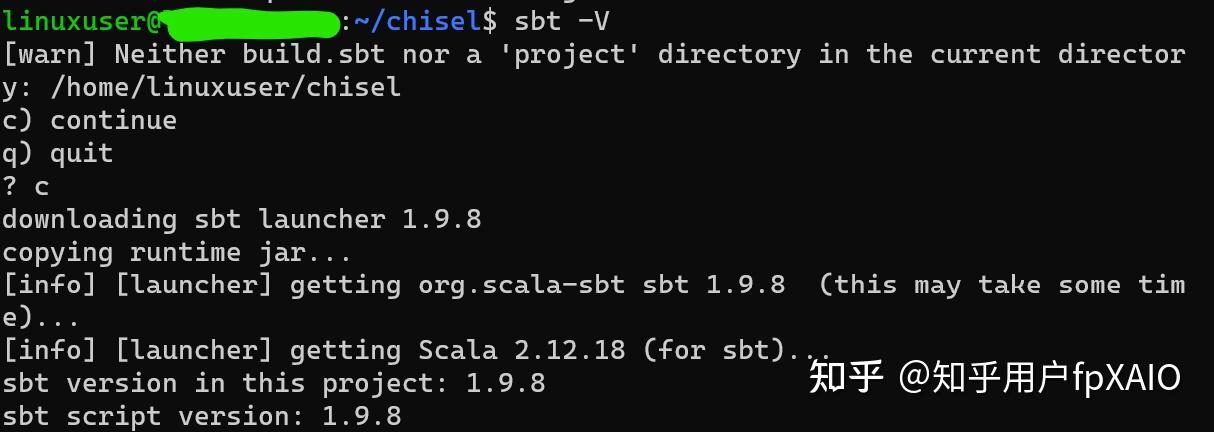
Task: Click the org.scala-sbt text
Action: click(521, 285)
